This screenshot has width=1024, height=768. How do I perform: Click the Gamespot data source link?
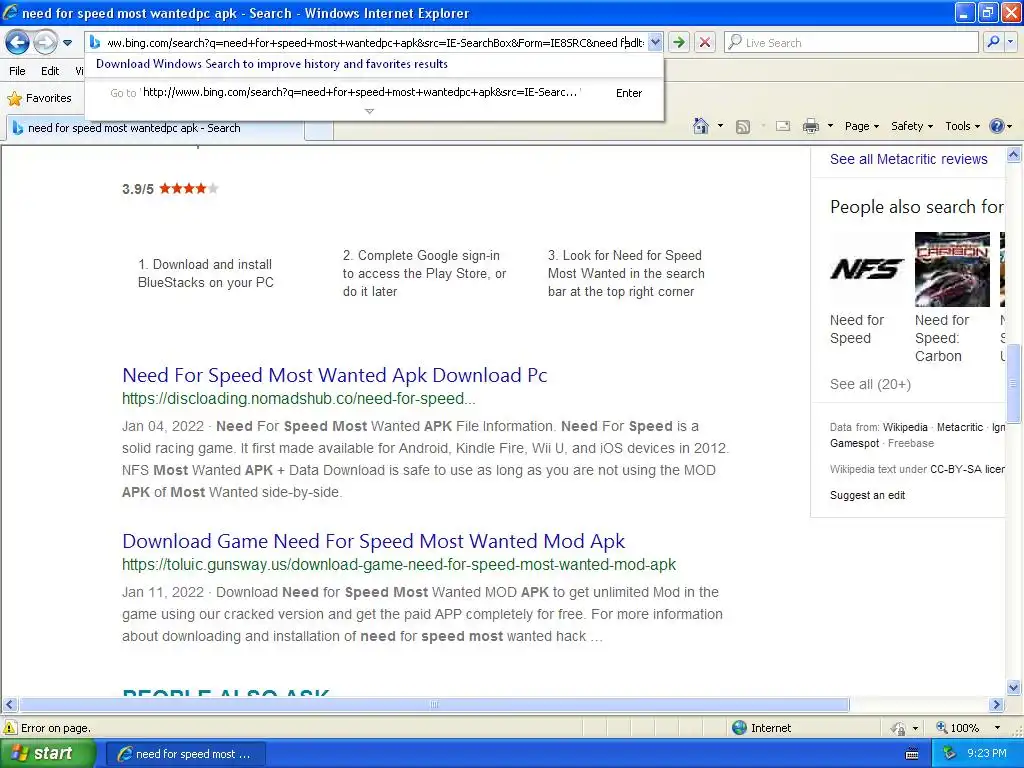(854, 443)
